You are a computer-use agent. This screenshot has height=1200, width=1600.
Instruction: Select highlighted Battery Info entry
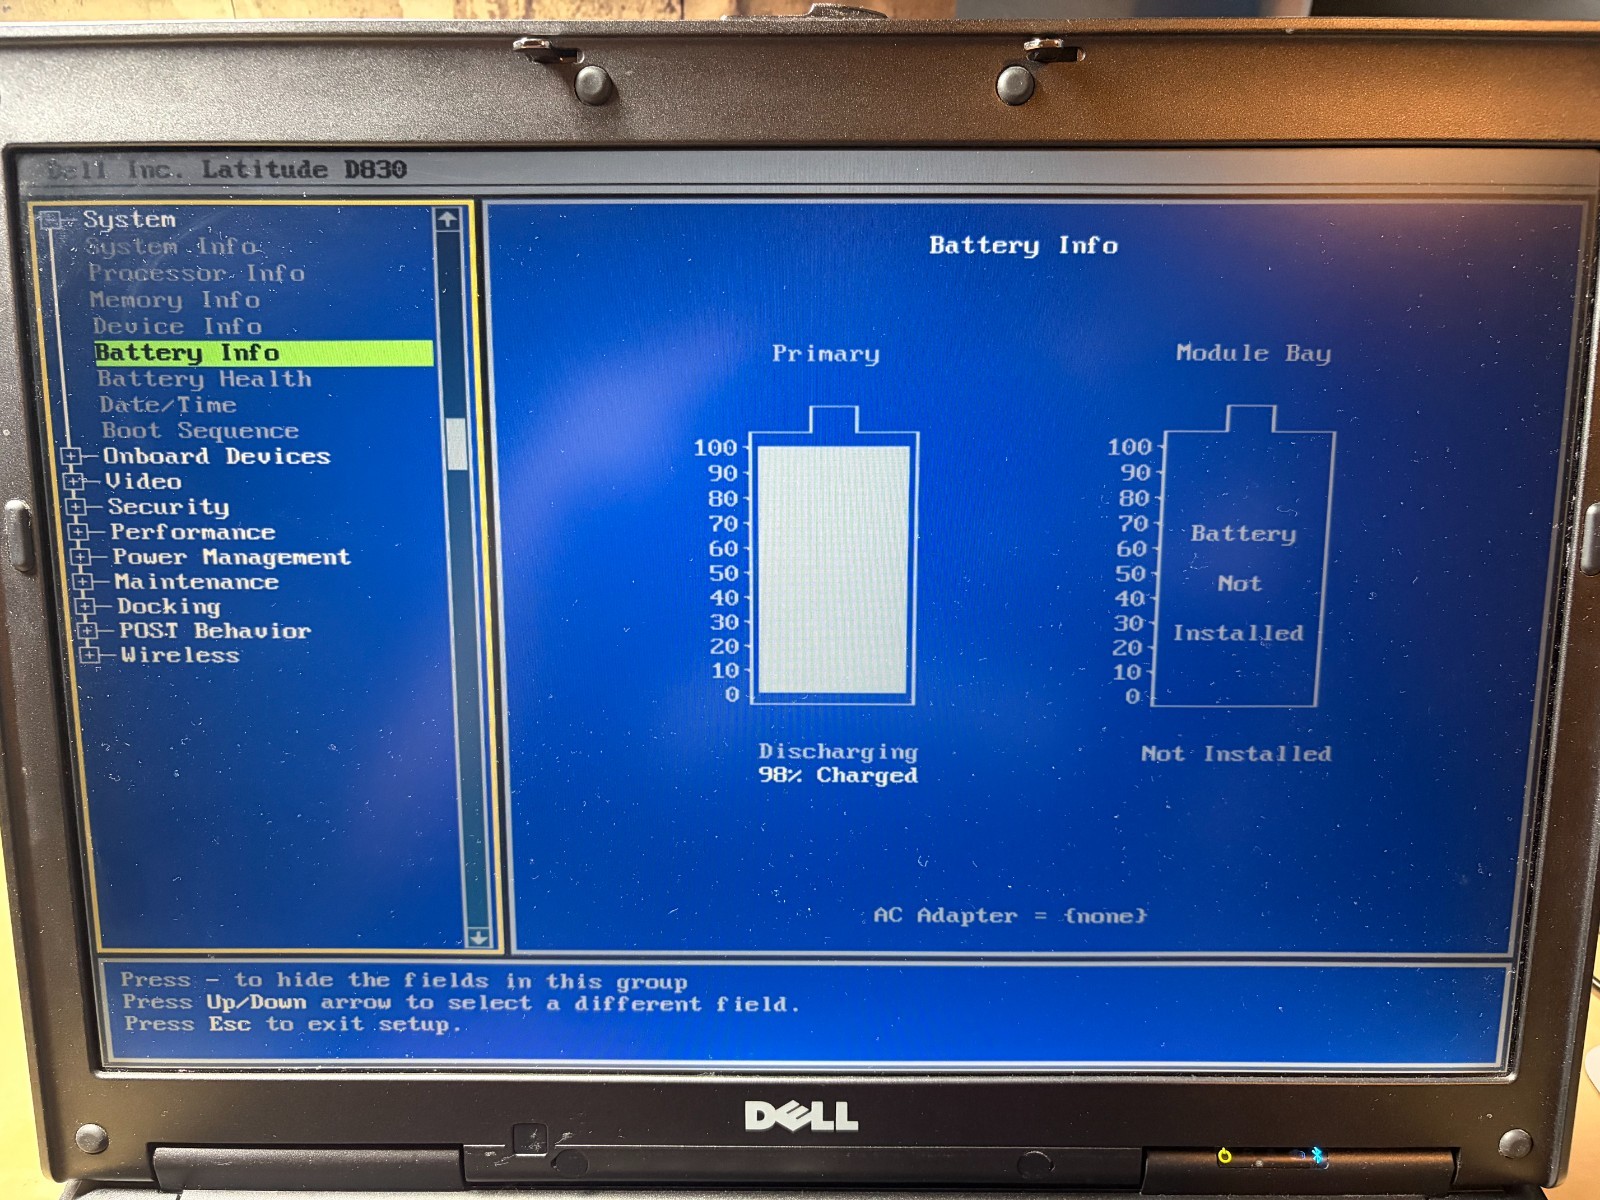click(x=264, y=353)
